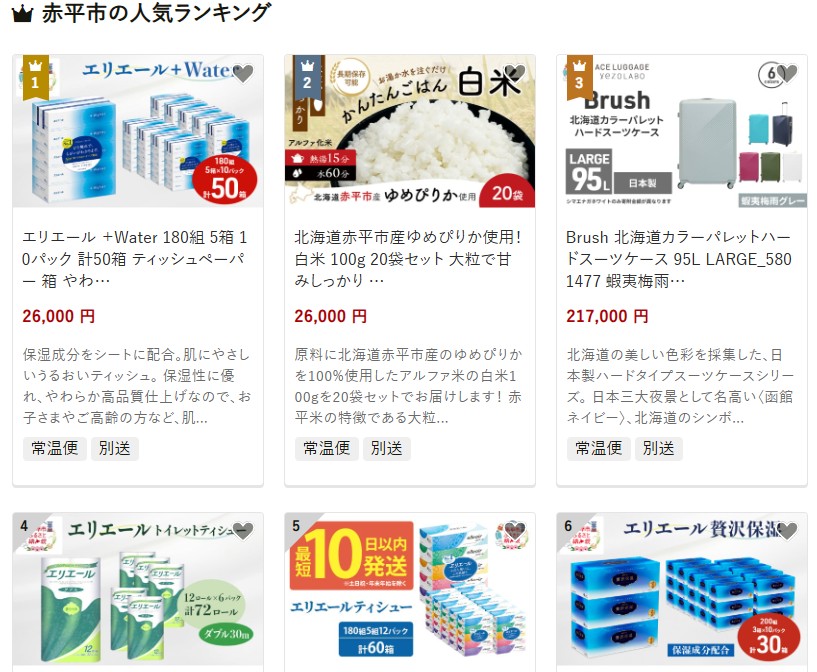Open the かんたんごはん white rice product image
817x672 pixels.
pos(410,131)
